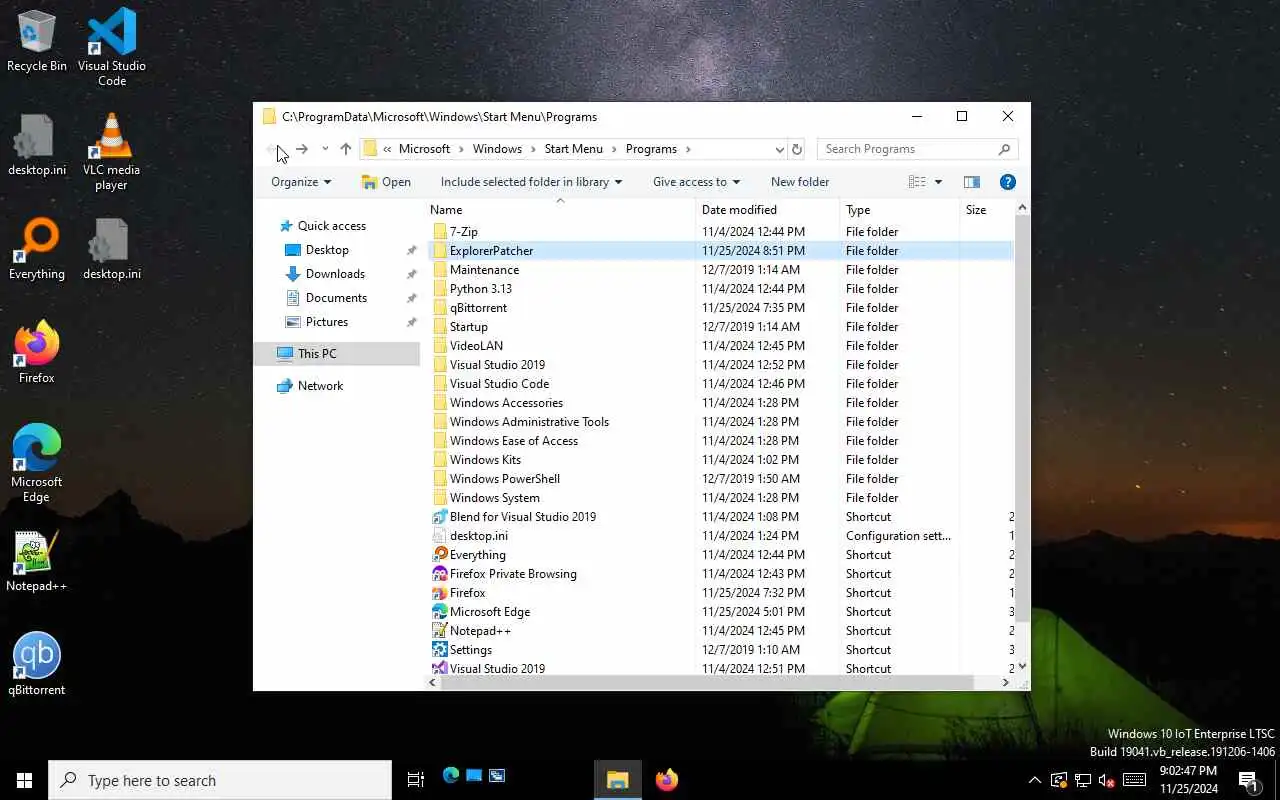Click New folder in toolbar
The image size is (1280, 800).
click(x=800, y=182)
